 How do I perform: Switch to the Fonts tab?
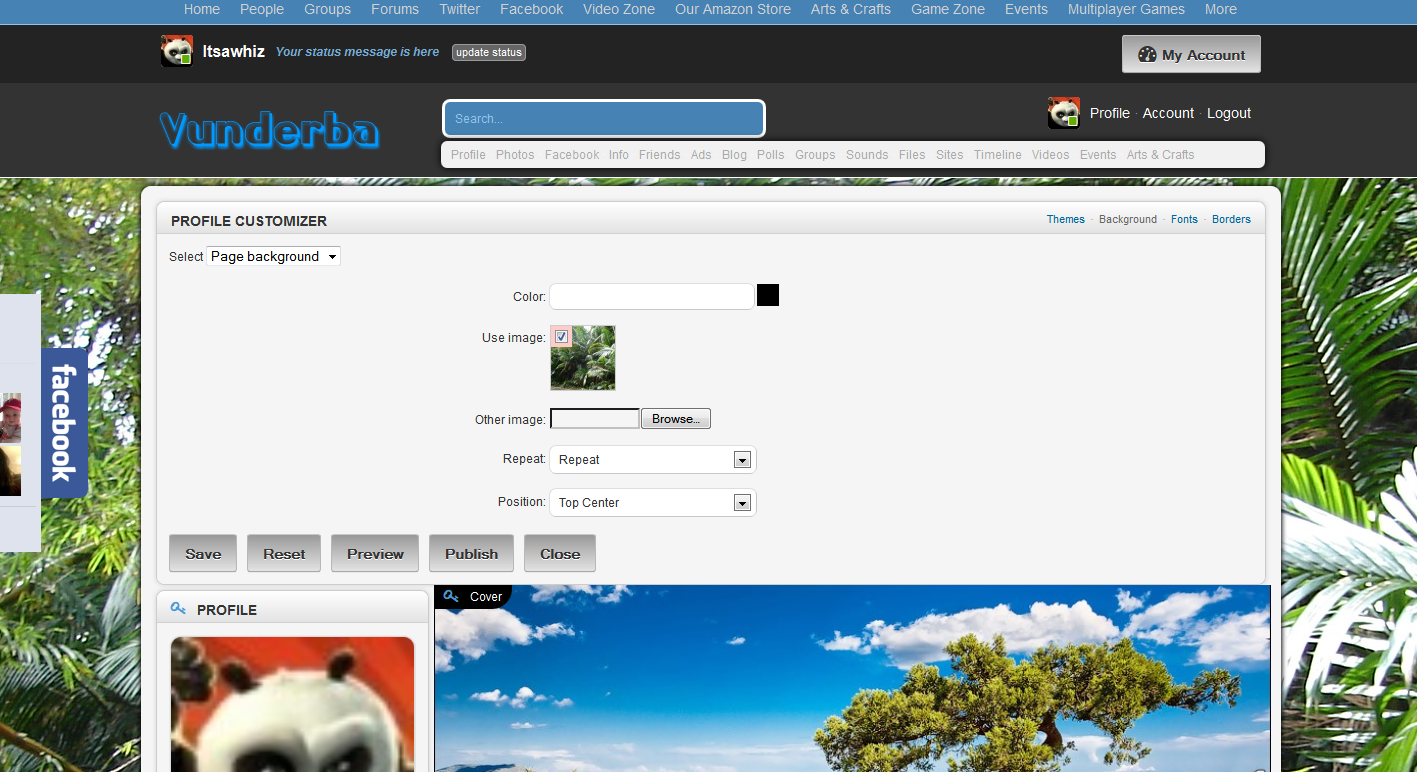(1184, 219)
